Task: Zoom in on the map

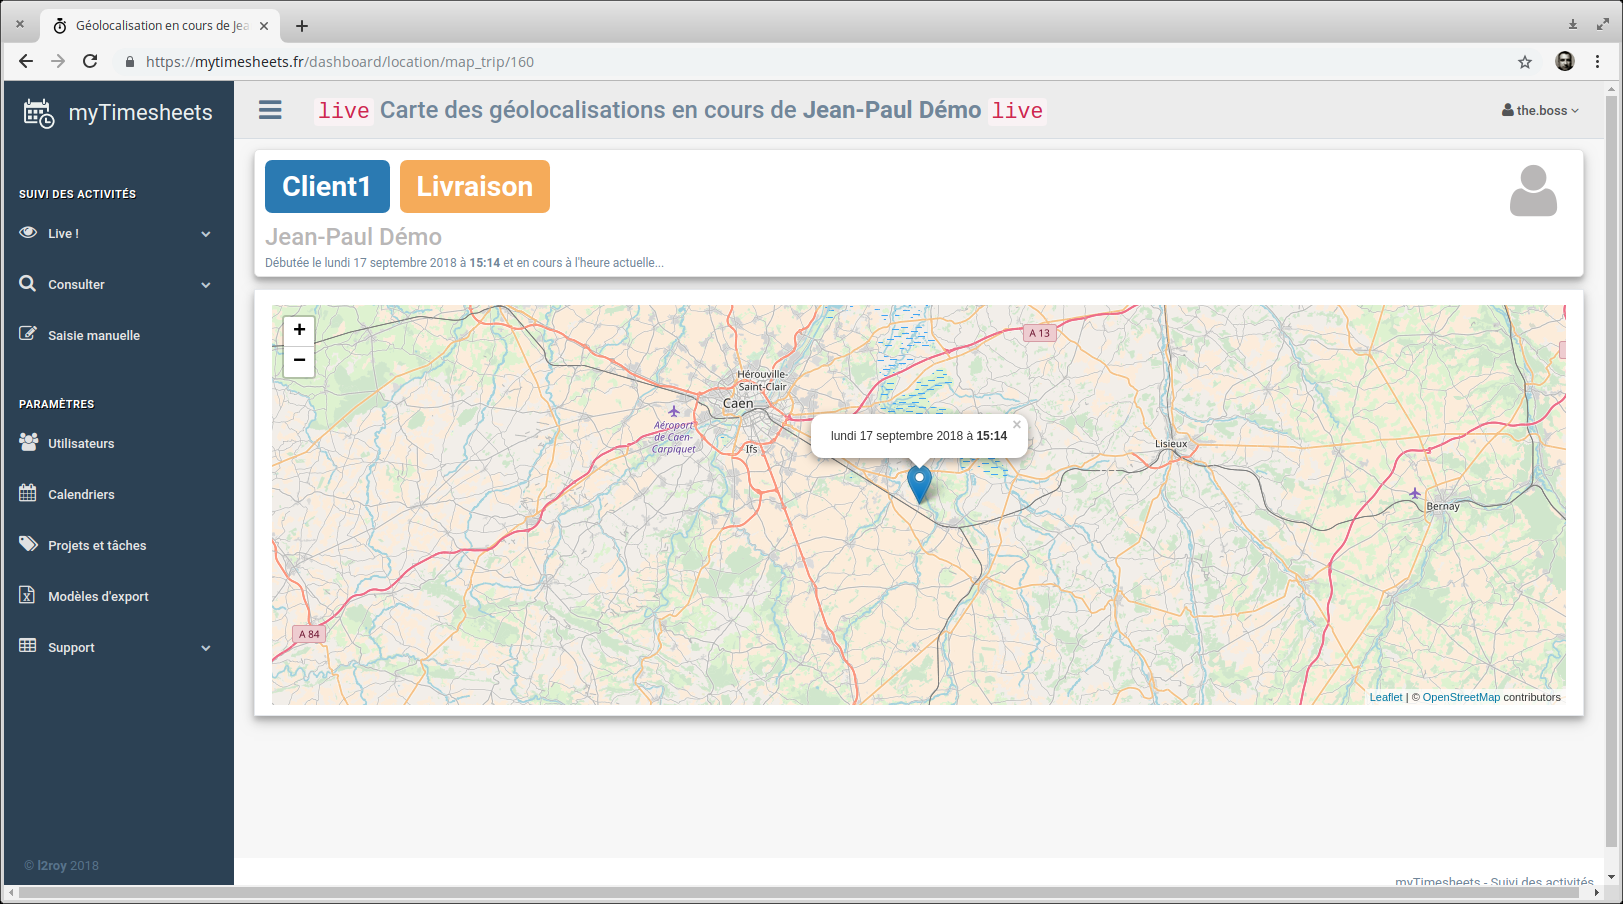Action: point(299,330)
